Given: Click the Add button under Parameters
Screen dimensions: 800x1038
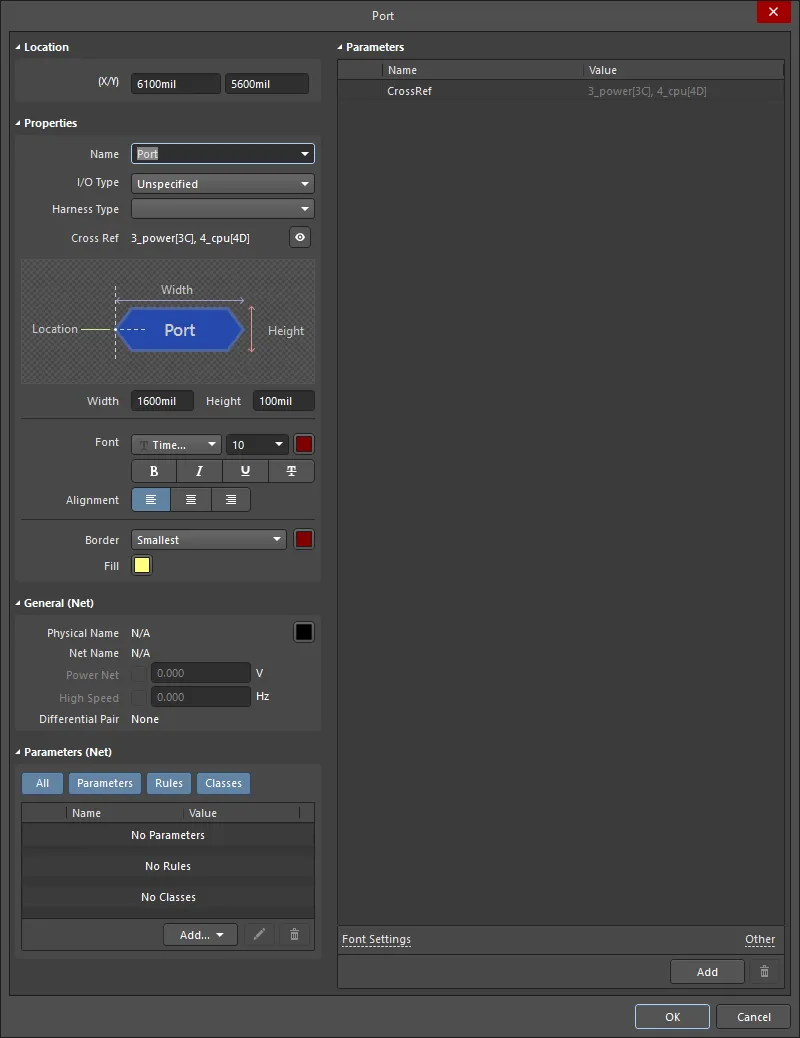Looking at the screenshot, I should click(x=707, y=971).
